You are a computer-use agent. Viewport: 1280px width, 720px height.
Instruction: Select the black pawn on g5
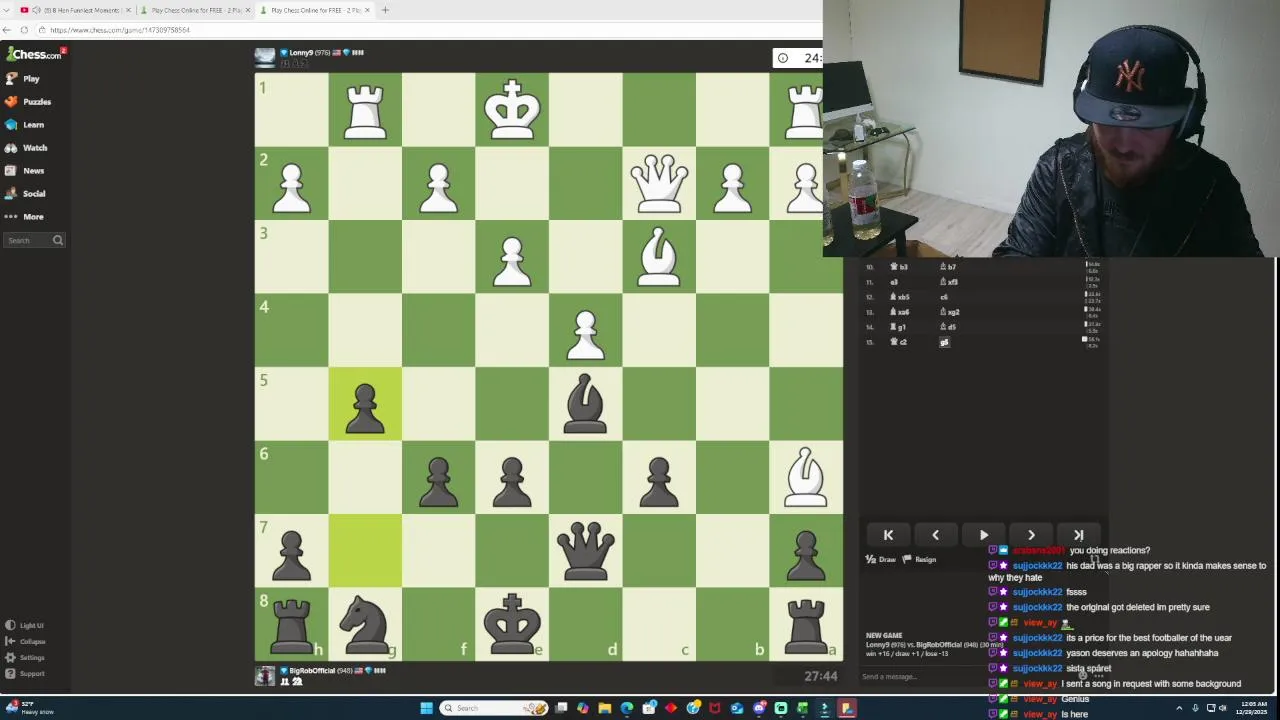tap(365, 404)
